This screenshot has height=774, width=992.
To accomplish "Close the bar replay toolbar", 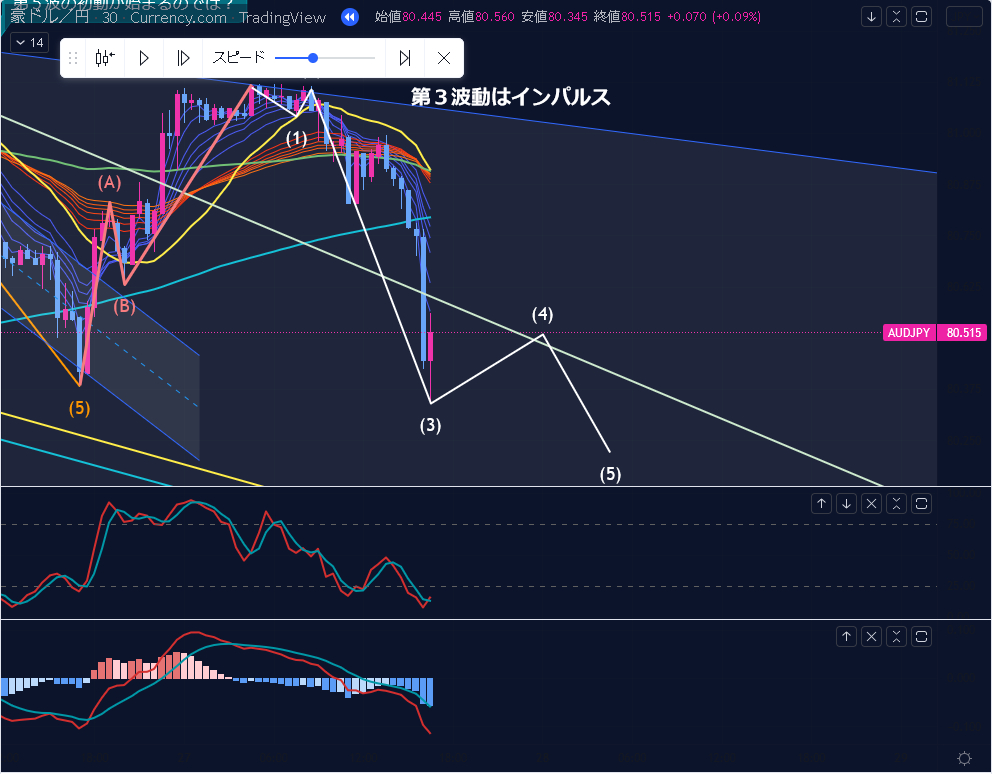I will coord(444,58).
